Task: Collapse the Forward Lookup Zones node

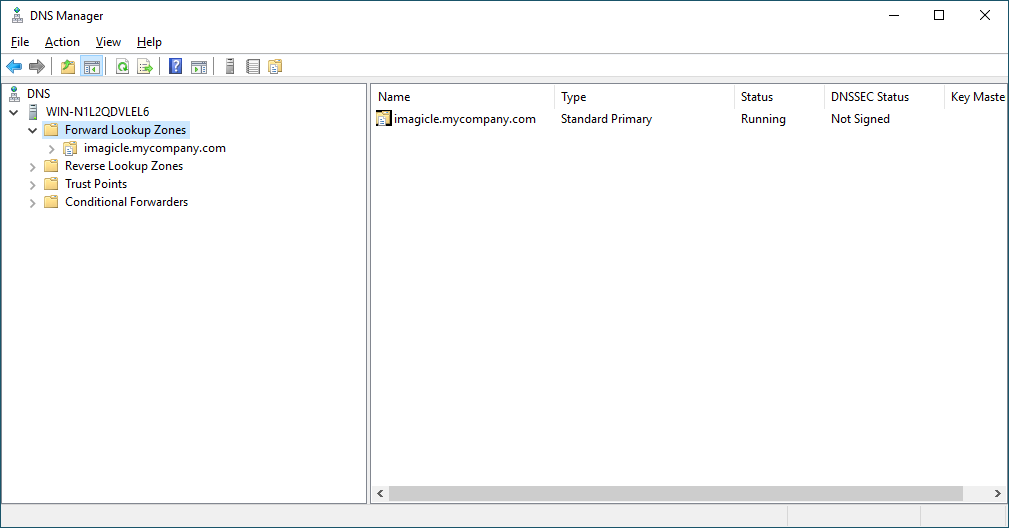Action: click(x=33, y=130)
